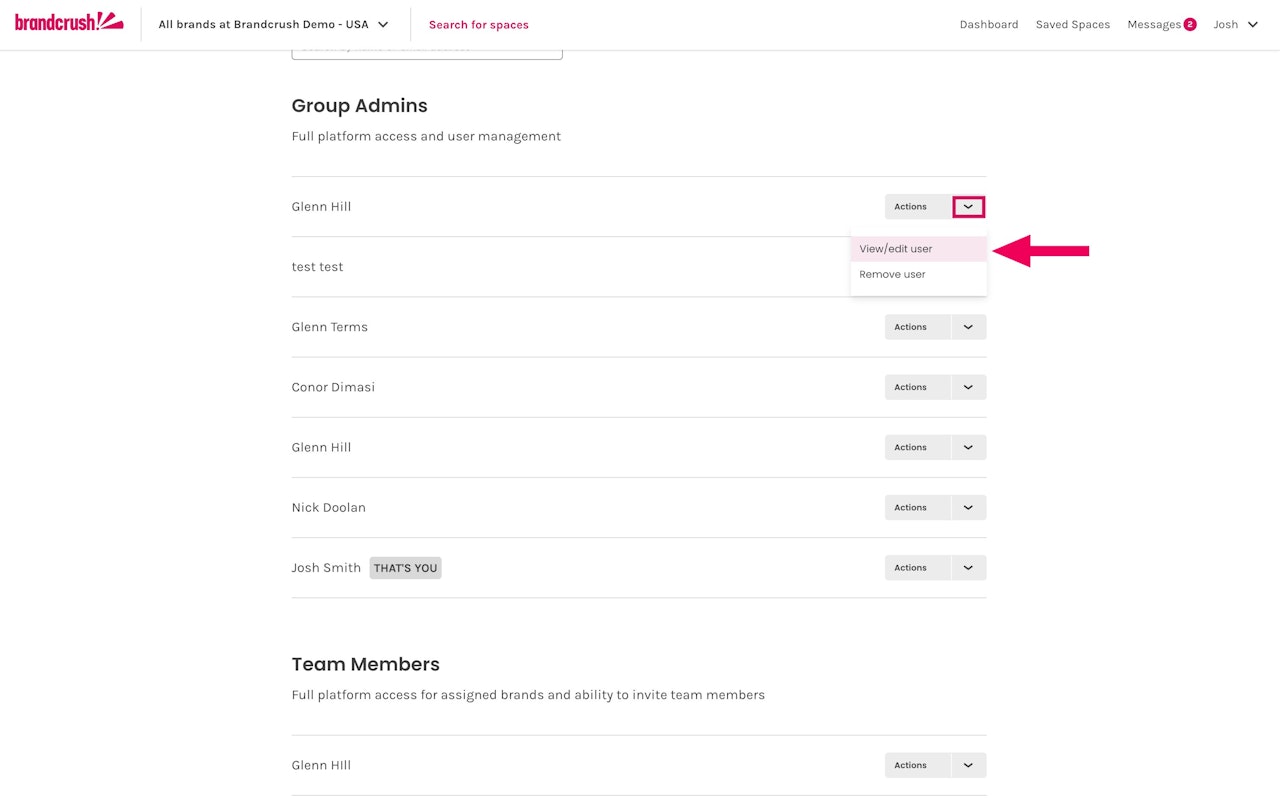1280x800 pixels.
Task: Open the unread Messages badge
Action: [1190, 25]
